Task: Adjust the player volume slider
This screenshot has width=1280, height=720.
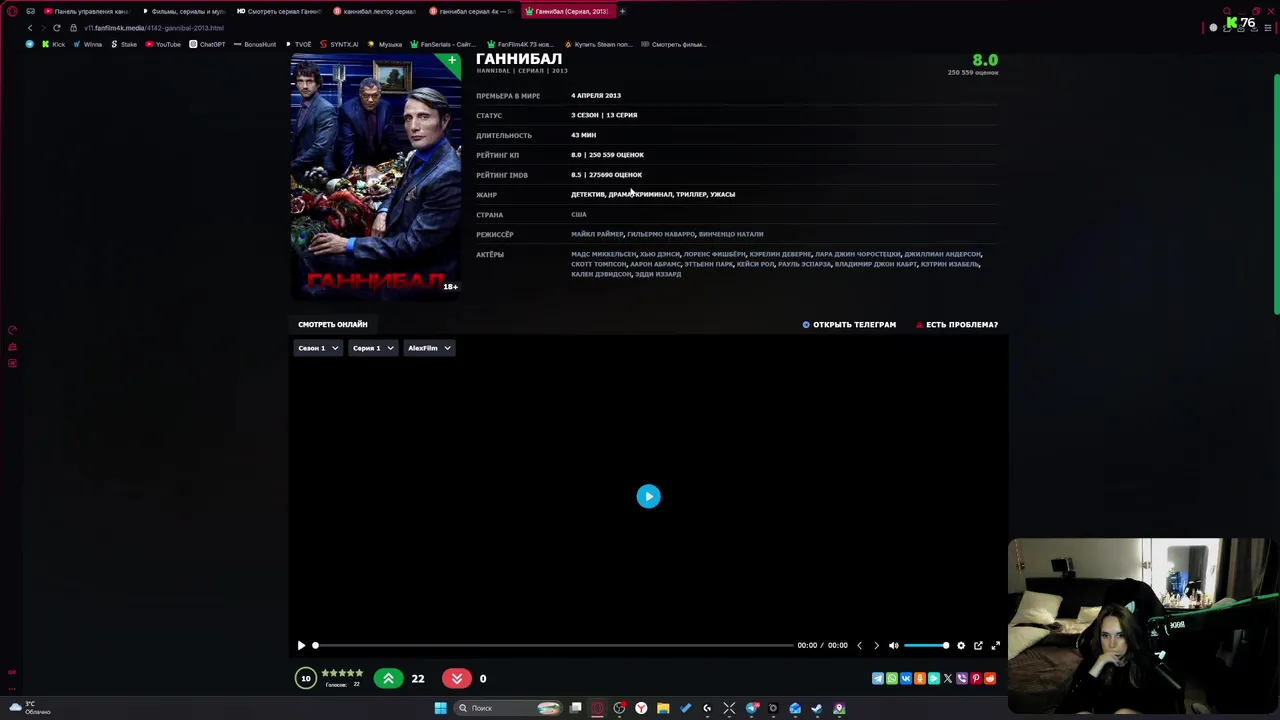Action: coord(926,645)
